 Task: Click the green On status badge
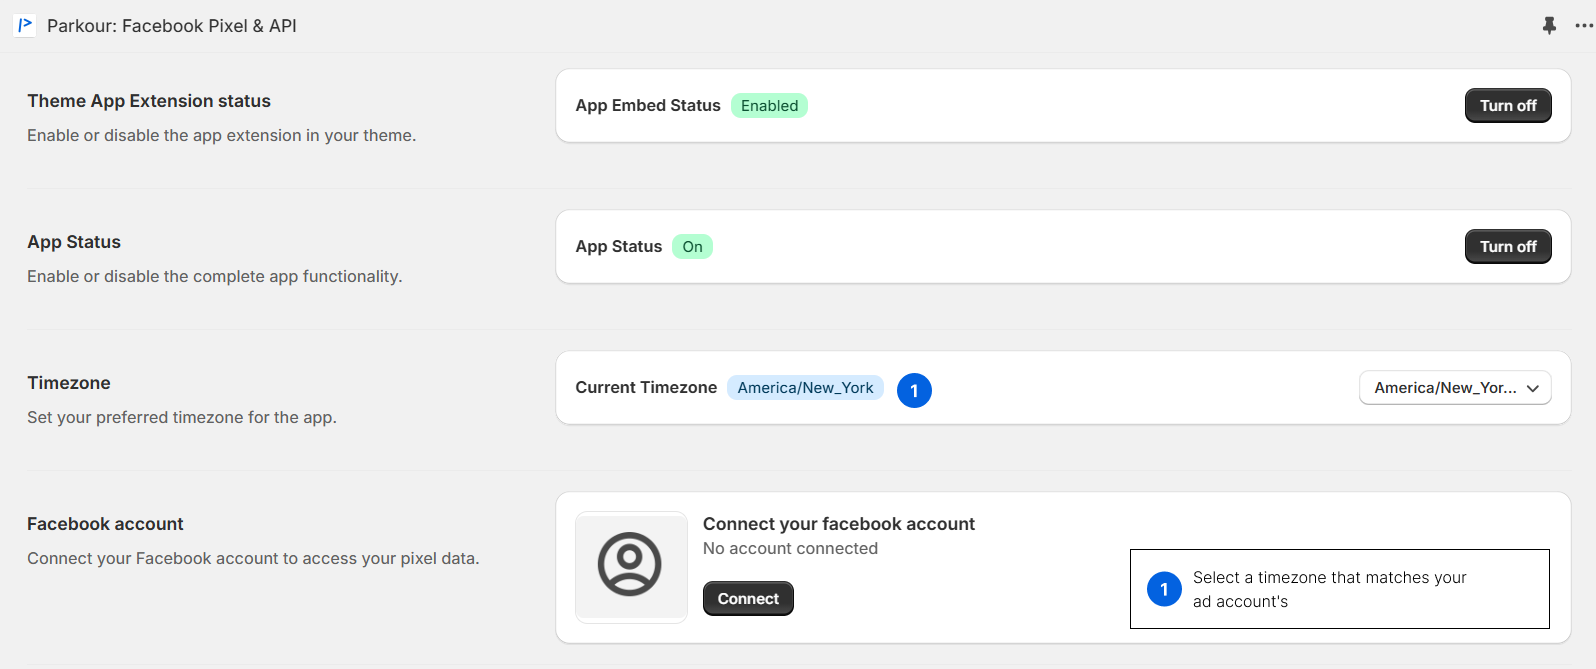point(692,247)
